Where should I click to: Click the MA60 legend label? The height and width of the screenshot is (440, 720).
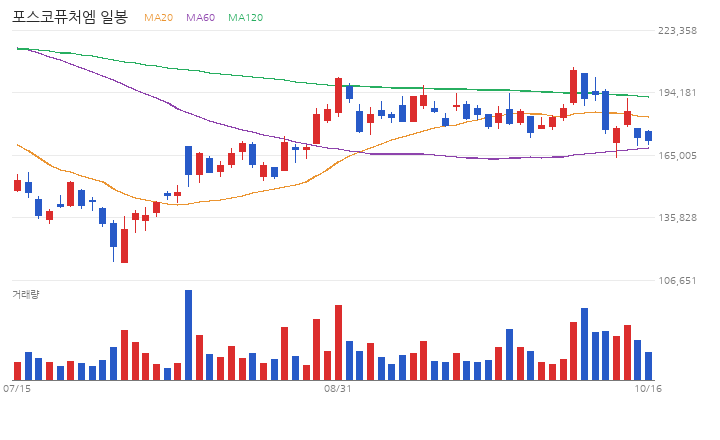pos(200,17)
